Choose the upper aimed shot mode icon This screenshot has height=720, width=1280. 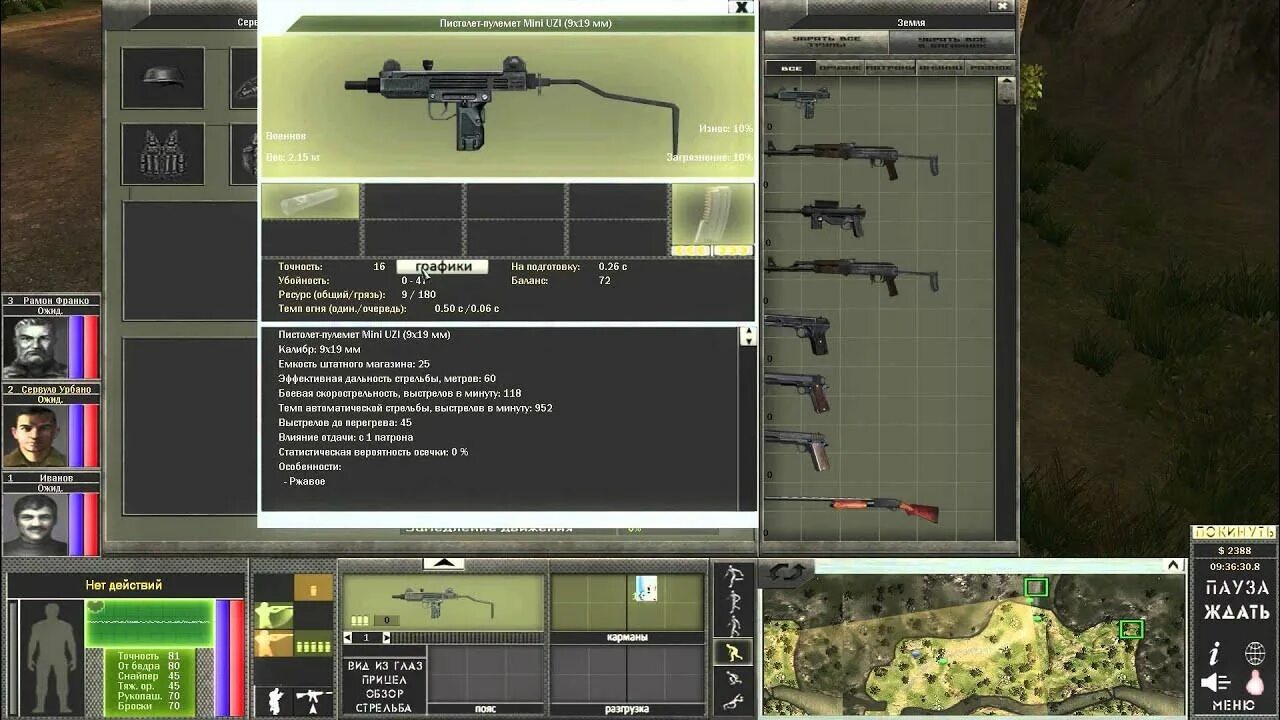(x=273, y=614)
